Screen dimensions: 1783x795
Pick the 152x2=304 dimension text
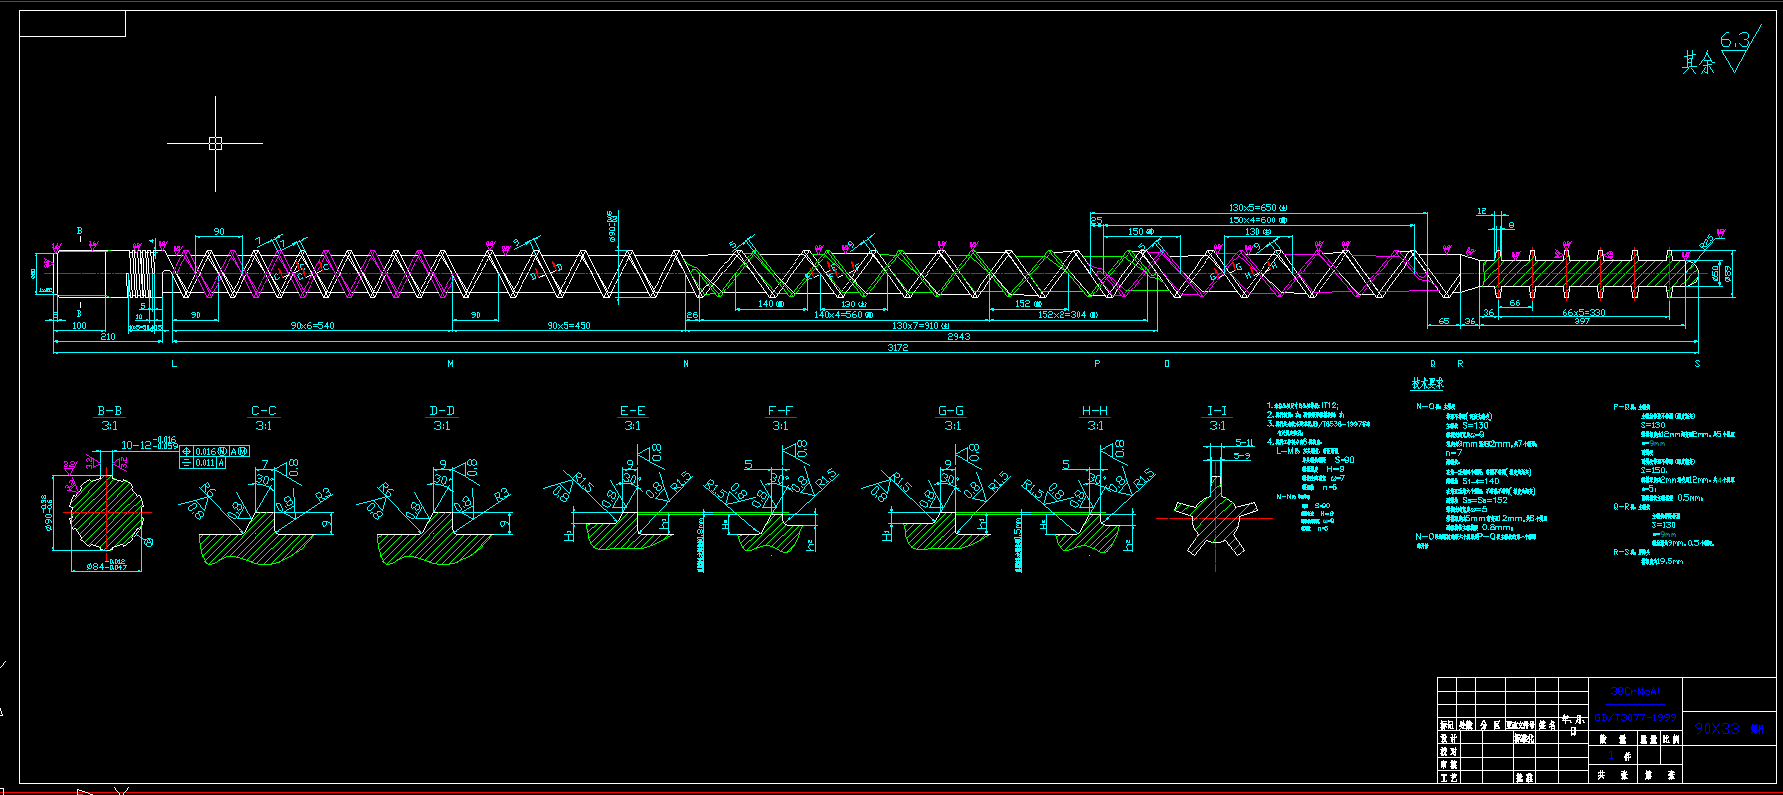[x=1067, y=315]
